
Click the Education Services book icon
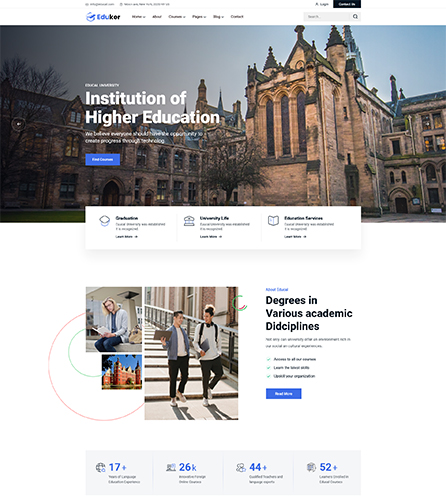[x=273, y=221]
